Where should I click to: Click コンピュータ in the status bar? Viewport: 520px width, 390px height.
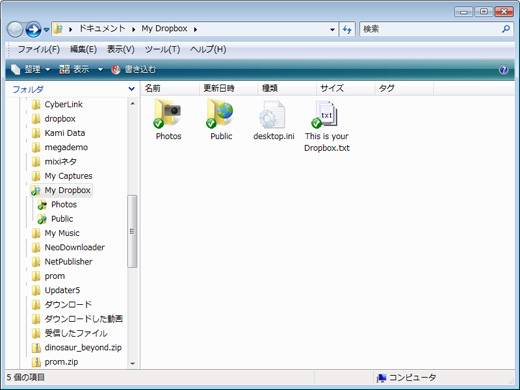pyautogui.click(x=406, y=378)
